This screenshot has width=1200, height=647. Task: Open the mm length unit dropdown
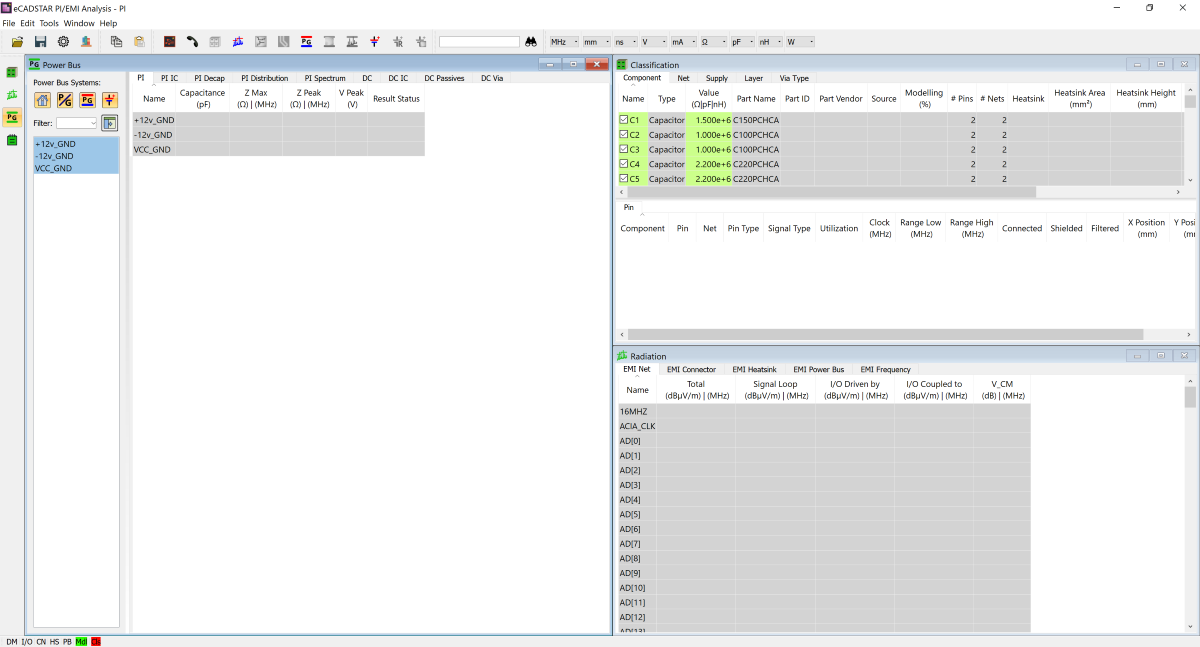click(596, 42)
